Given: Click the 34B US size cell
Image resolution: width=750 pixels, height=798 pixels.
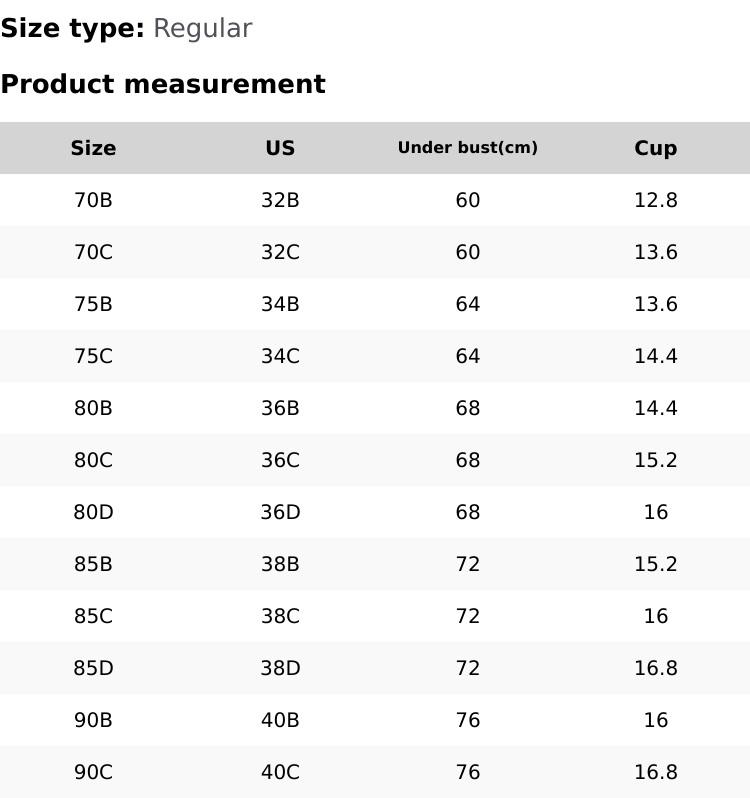Looking at the screenshot, I should 280,304.
